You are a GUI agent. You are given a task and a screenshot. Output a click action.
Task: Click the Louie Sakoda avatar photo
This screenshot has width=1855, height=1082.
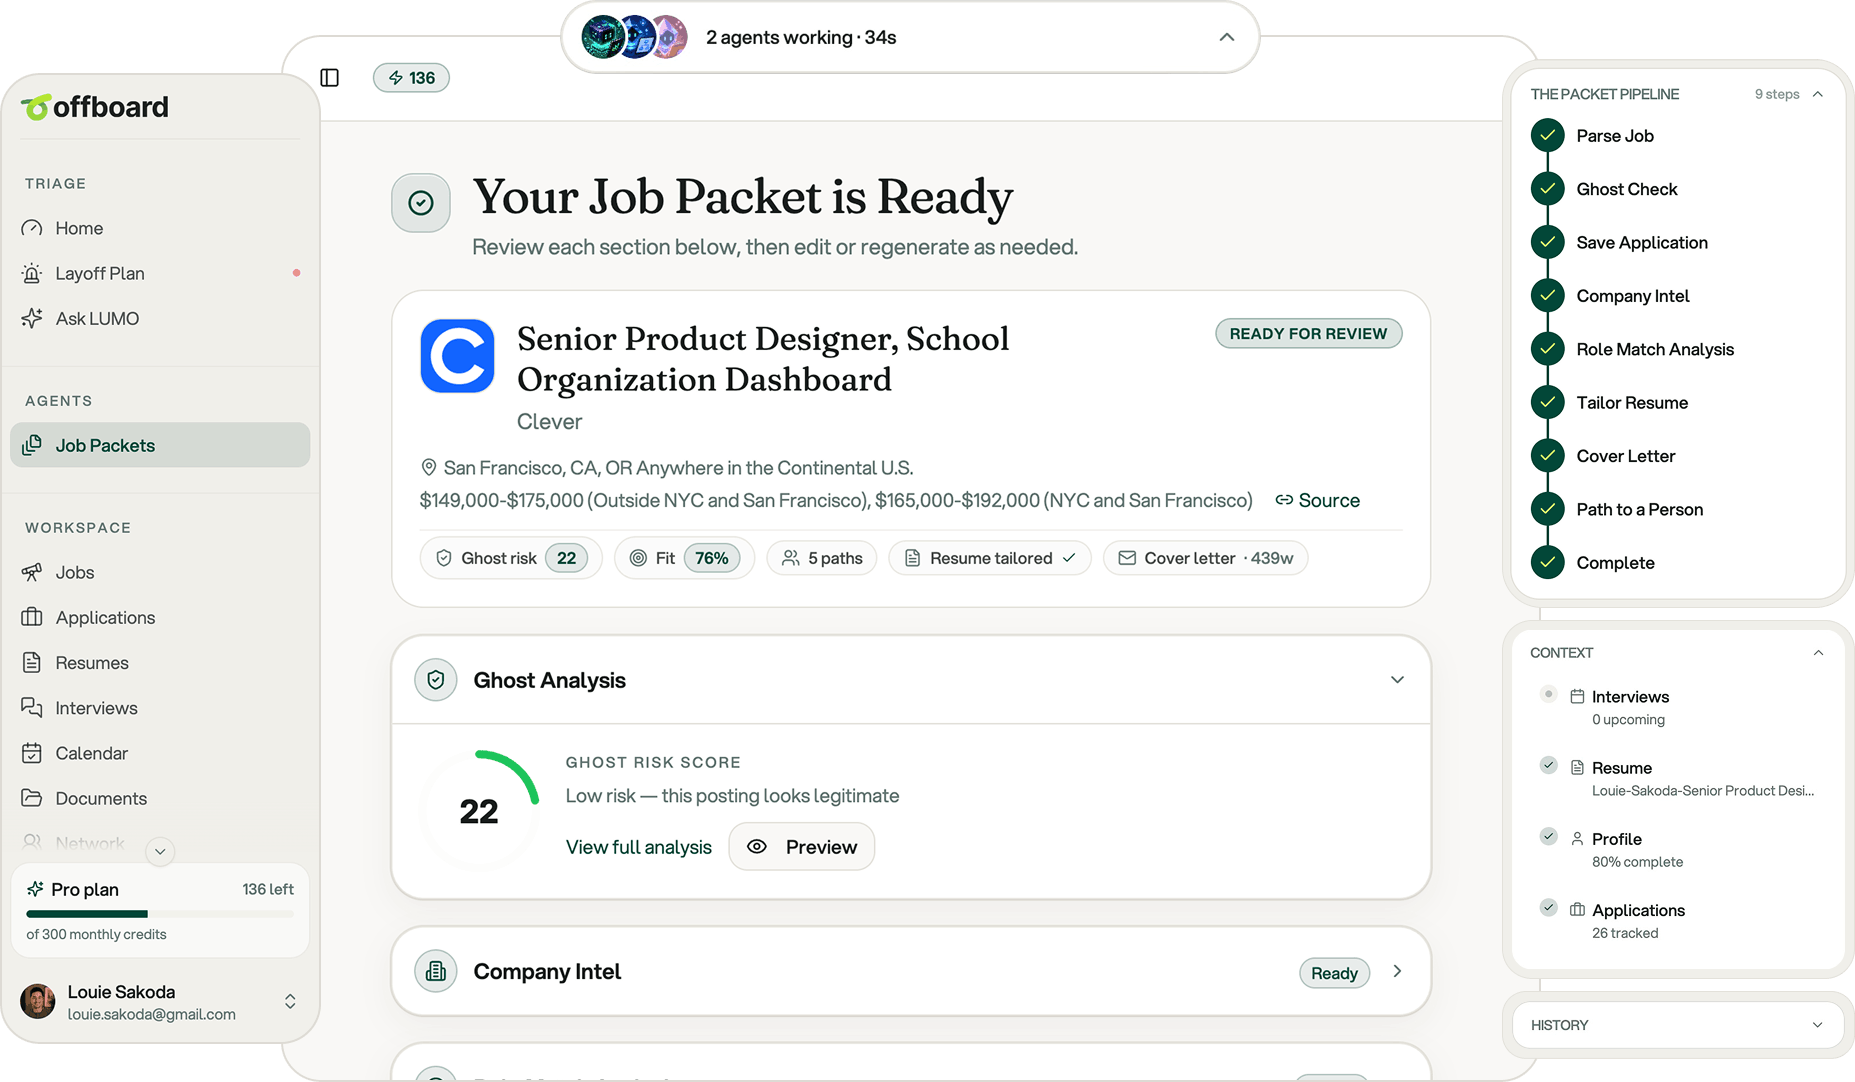[38, 1001]
